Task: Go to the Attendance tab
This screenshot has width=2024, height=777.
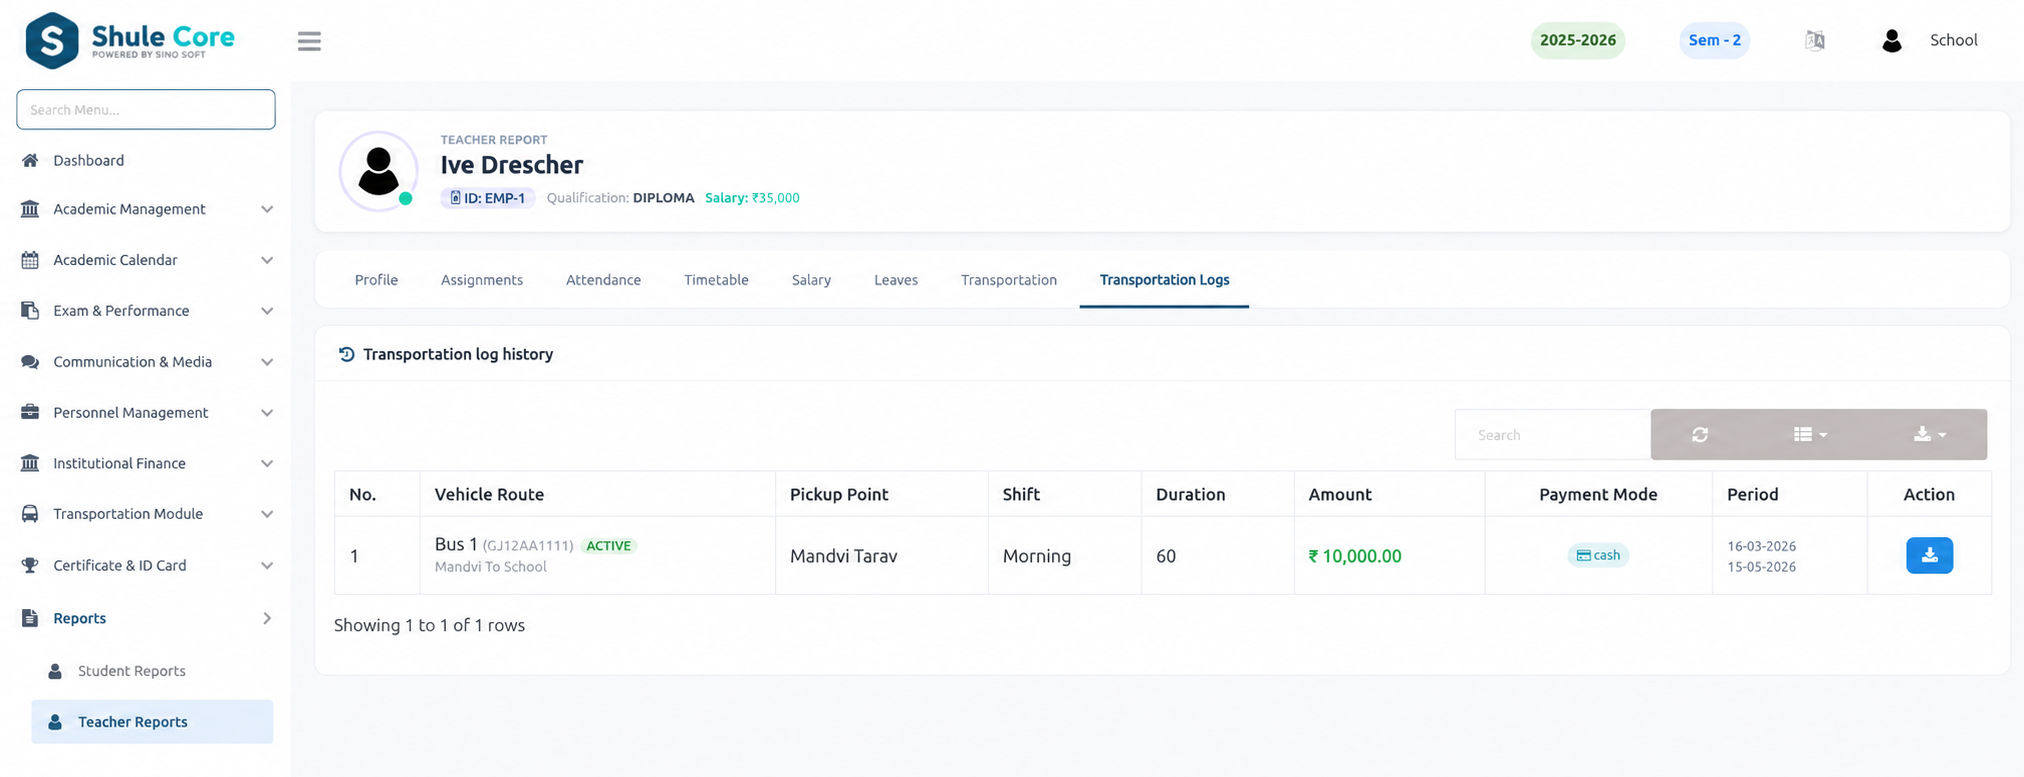Action: point(603,280)
